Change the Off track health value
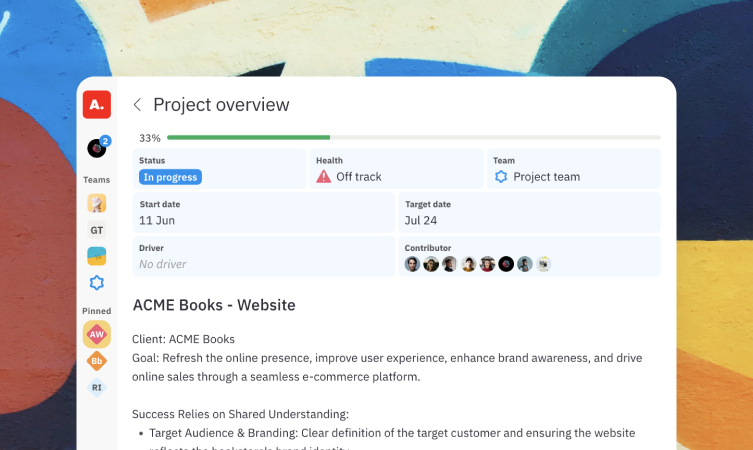Viewport: 753px width, 450px height. [x=359, y=177]
